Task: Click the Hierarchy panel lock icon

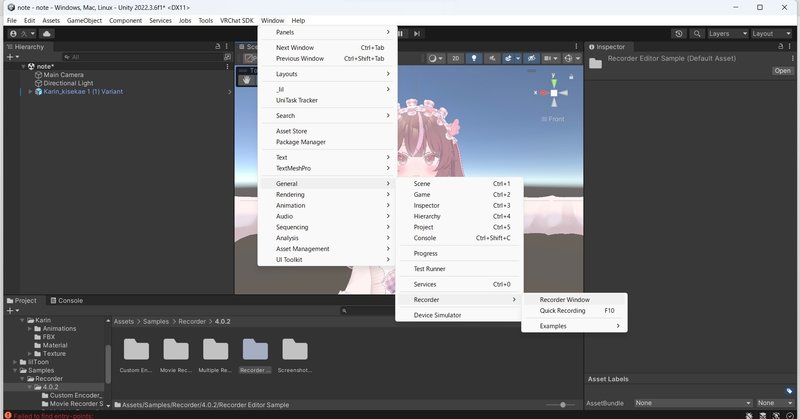Action: (218, 46)
